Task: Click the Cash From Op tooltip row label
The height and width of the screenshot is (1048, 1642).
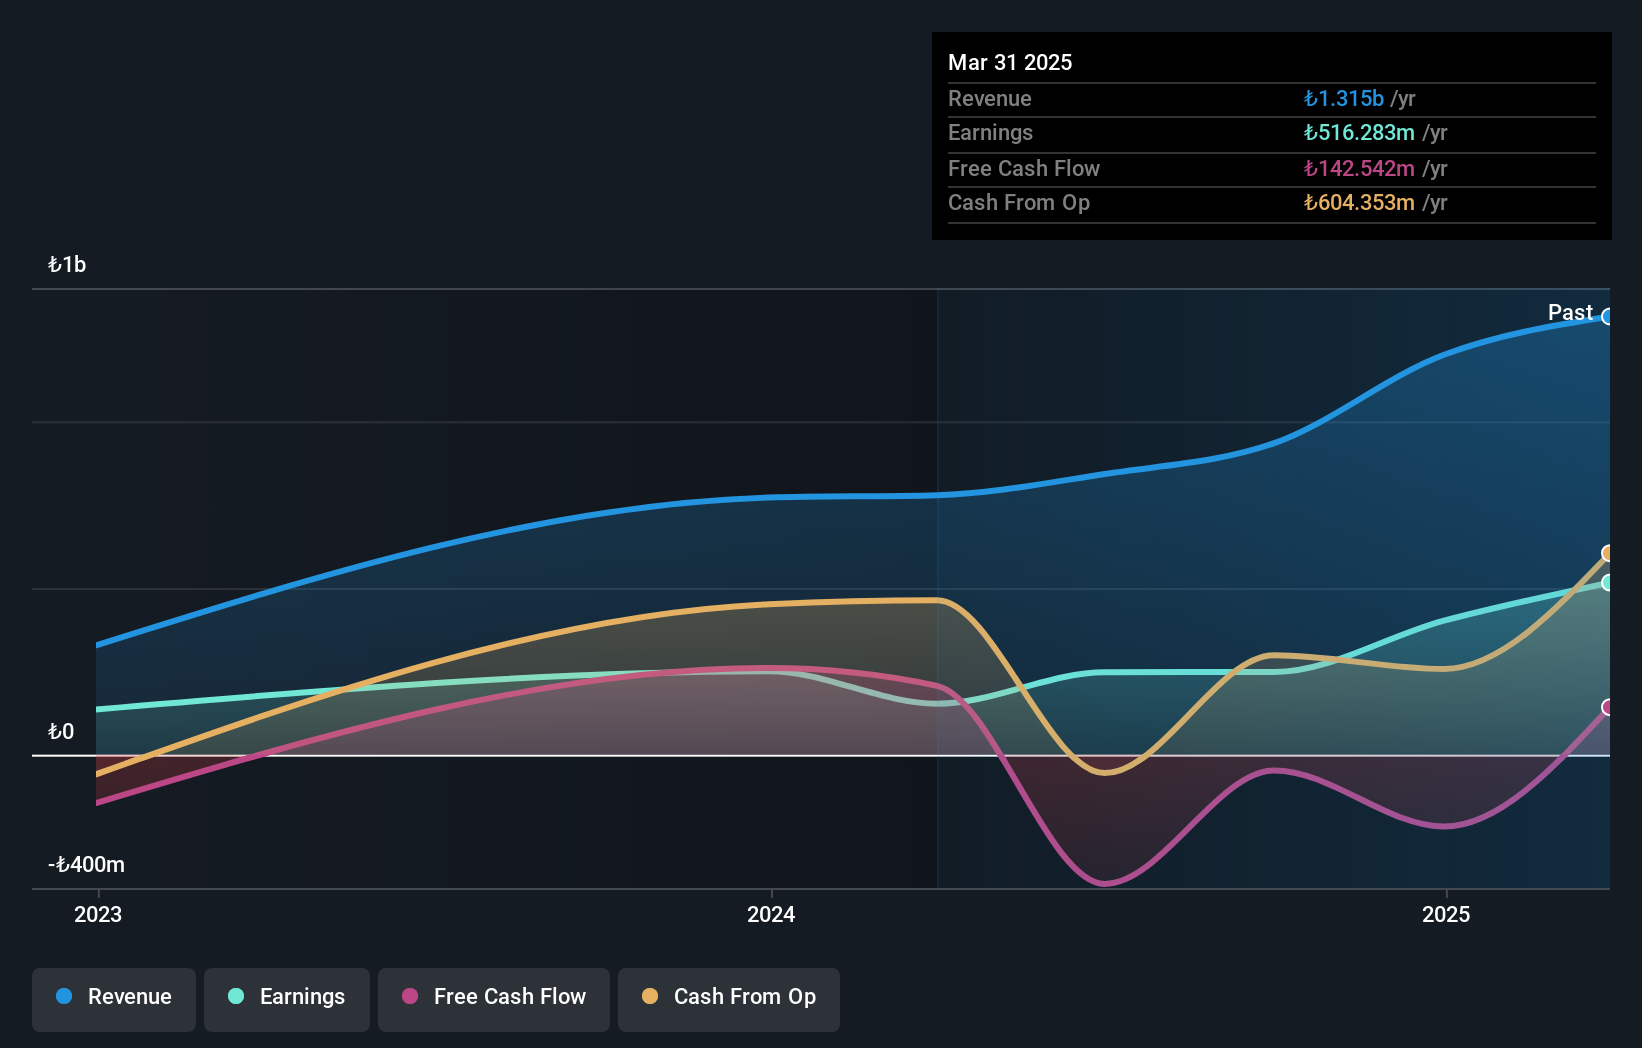Action: pyautogui.click(x=1019, y=202)
